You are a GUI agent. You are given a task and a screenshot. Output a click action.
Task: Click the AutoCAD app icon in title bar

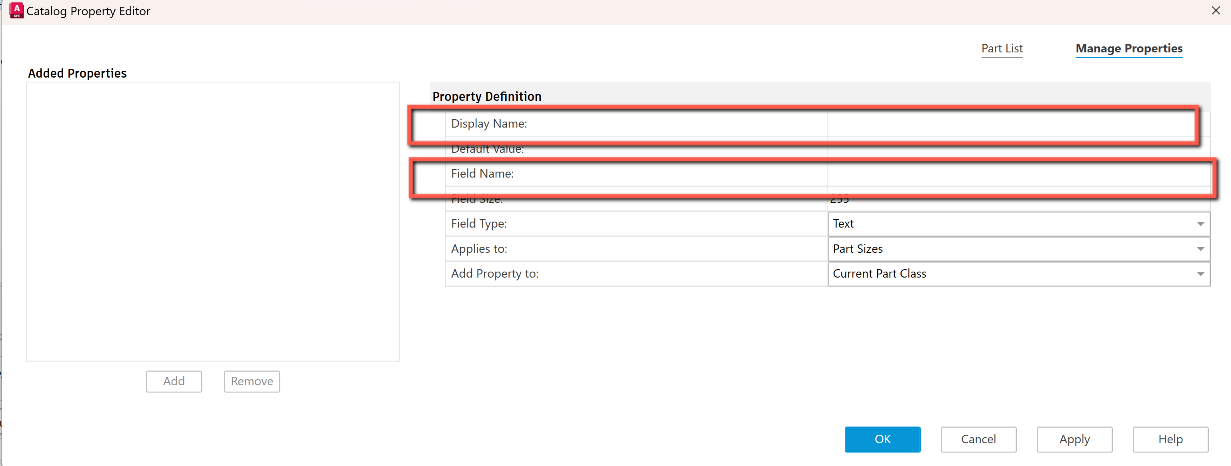pyautogui.click(x=15, y=10)
